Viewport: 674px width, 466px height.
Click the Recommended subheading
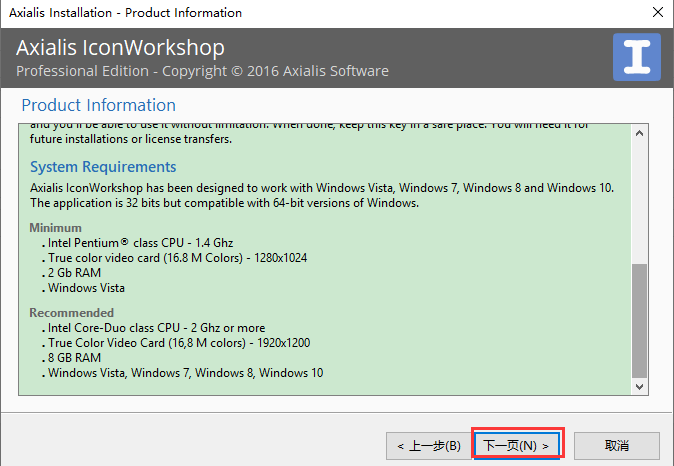pyautogui.click(x=71, y=313)
